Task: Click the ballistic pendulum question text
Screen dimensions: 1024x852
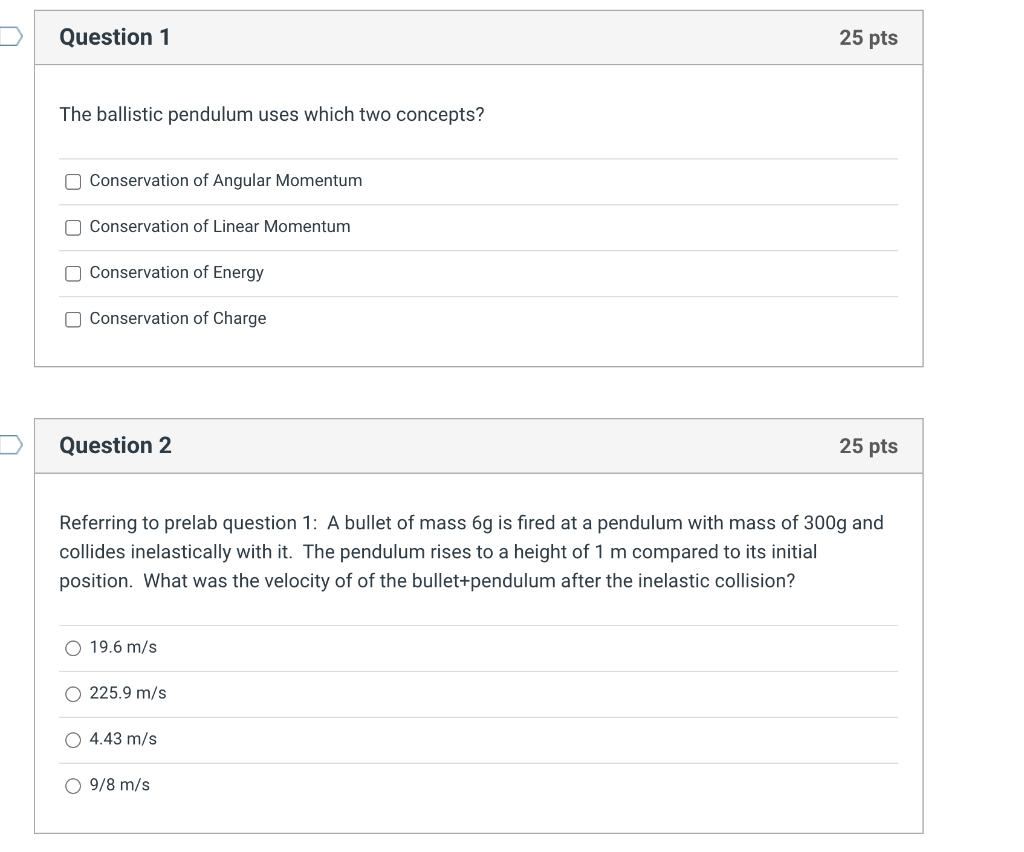Action: 272,115
